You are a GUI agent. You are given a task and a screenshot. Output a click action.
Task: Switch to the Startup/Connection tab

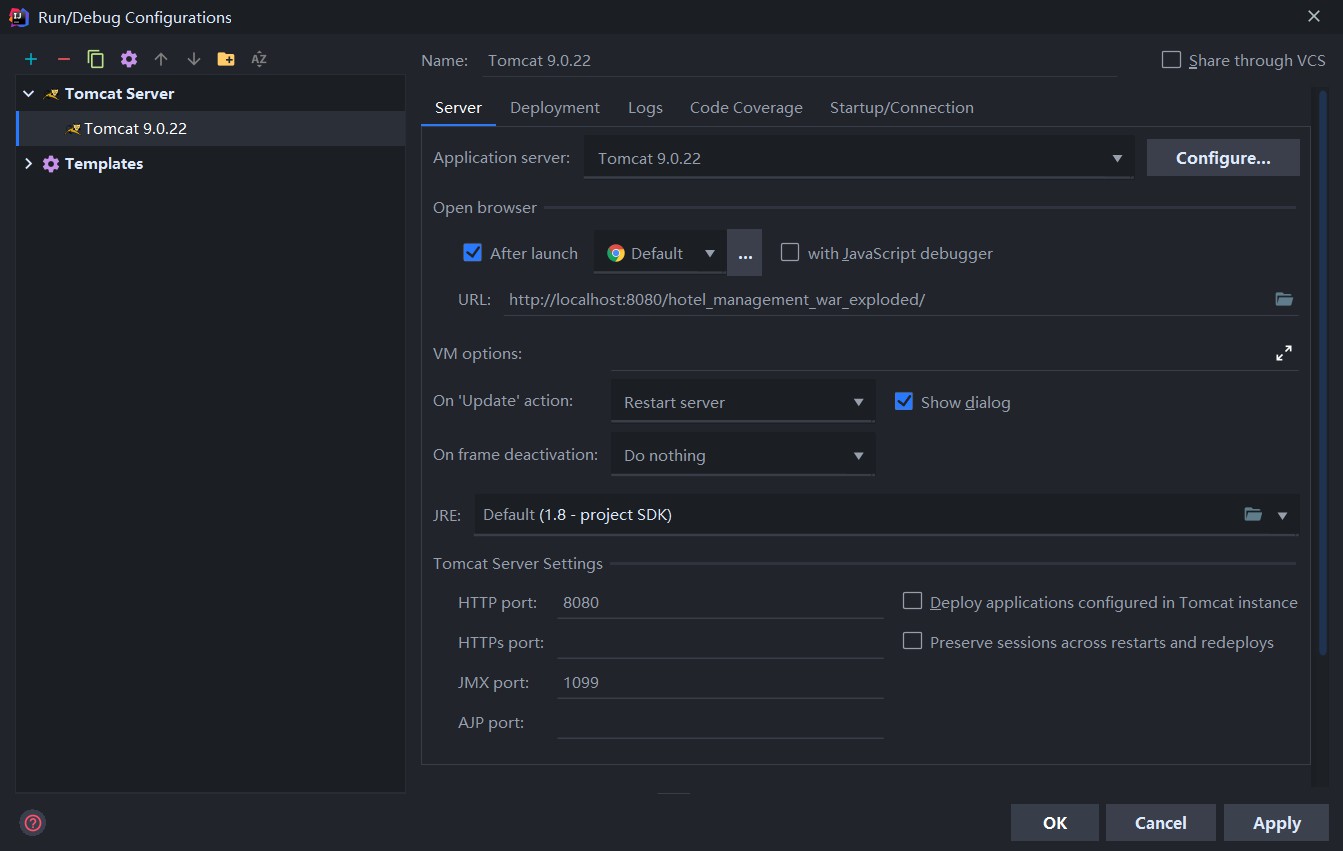click(x=902, y=108)
